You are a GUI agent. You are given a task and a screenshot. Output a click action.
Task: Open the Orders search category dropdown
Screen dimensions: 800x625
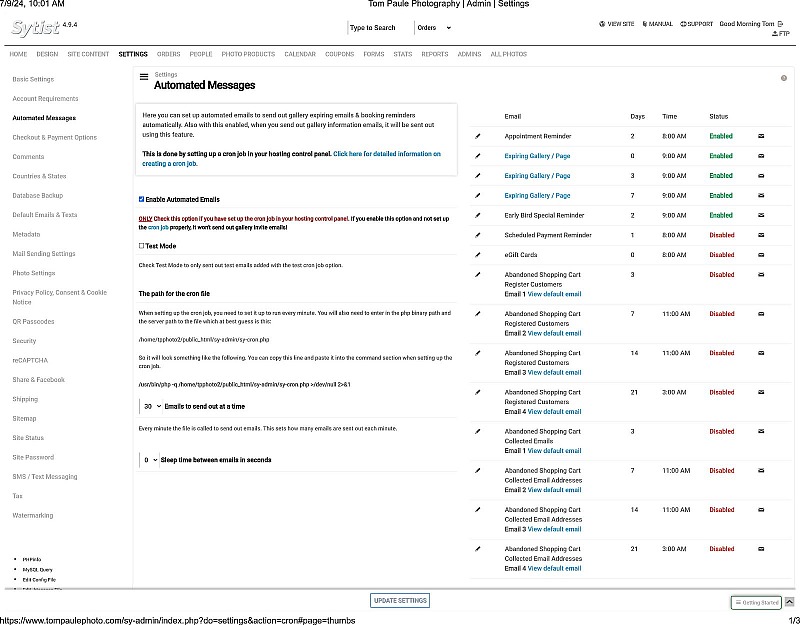(x=434, y=28)
